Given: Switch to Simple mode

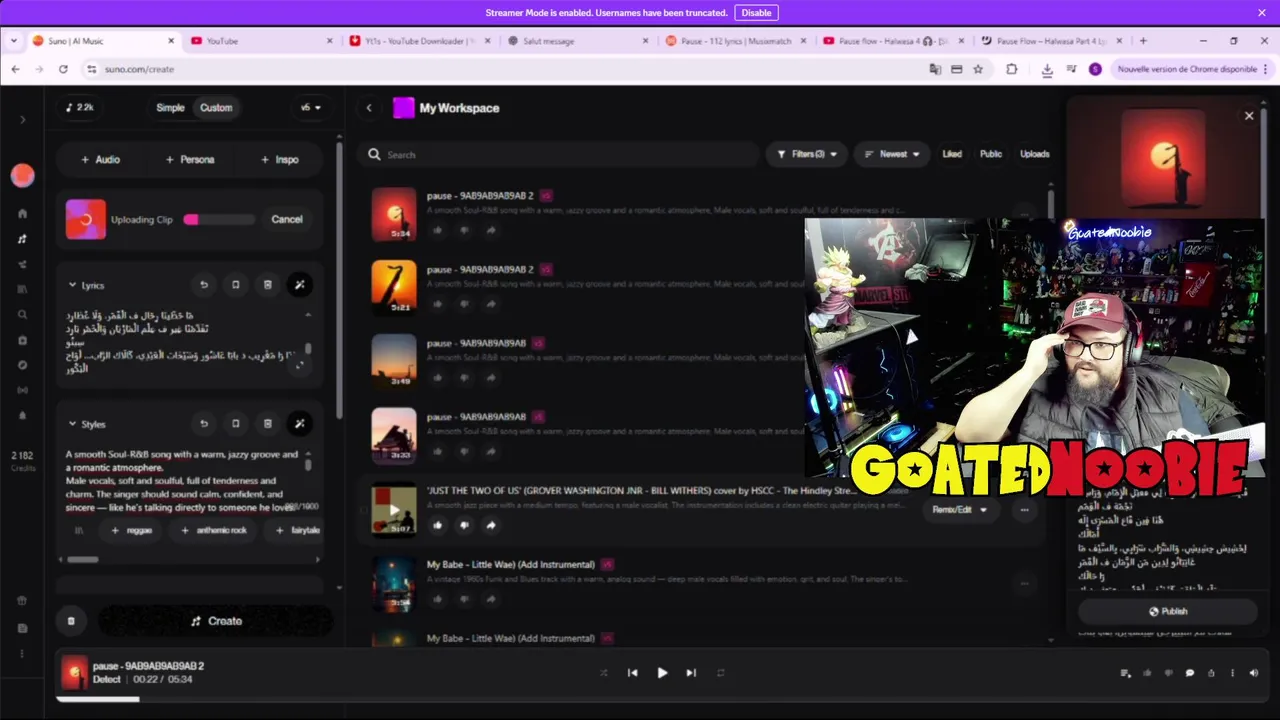Looking at the screenshot, I should (170, 108).
